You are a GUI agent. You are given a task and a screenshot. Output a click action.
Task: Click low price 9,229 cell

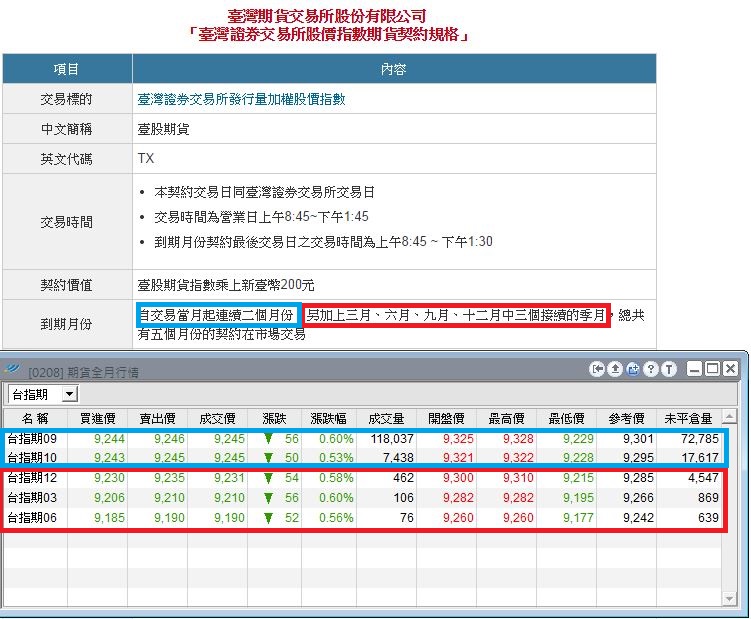click(x=578, y=438)
